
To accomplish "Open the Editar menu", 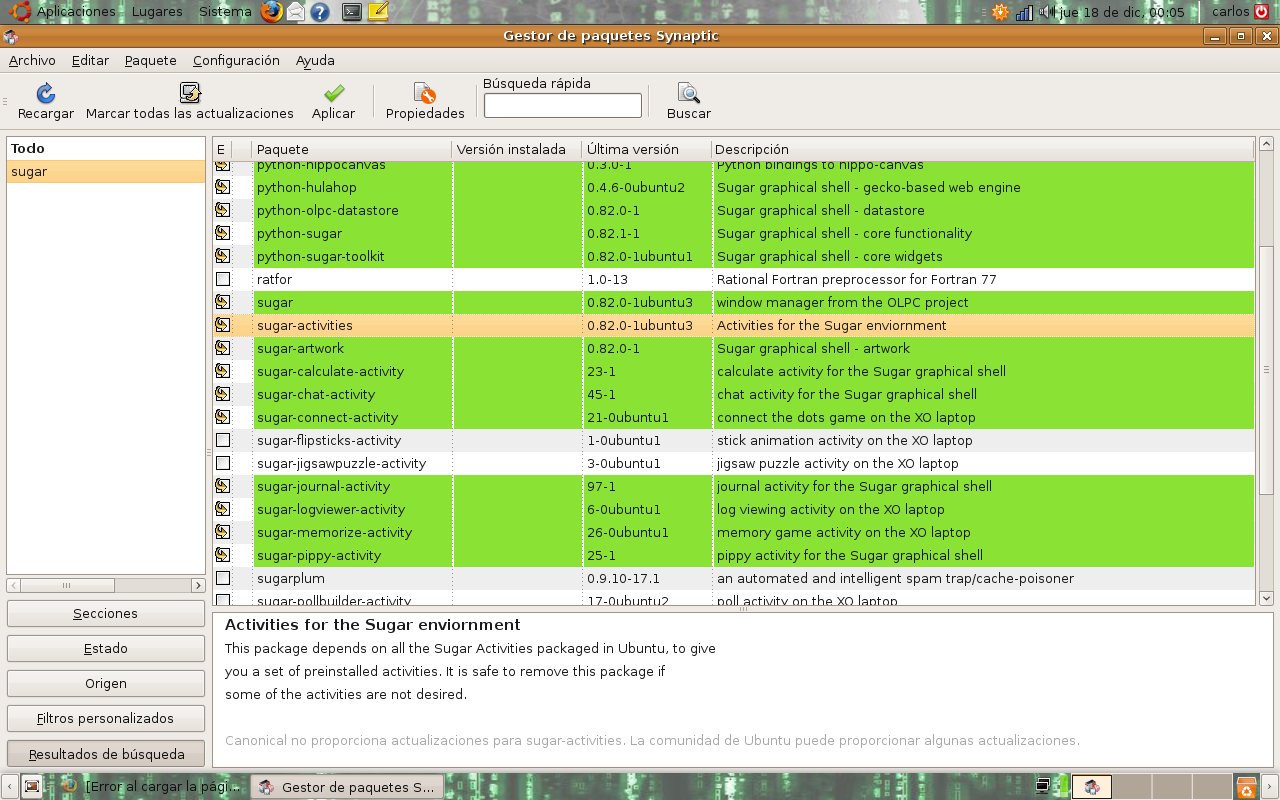I will click(90, 60).
